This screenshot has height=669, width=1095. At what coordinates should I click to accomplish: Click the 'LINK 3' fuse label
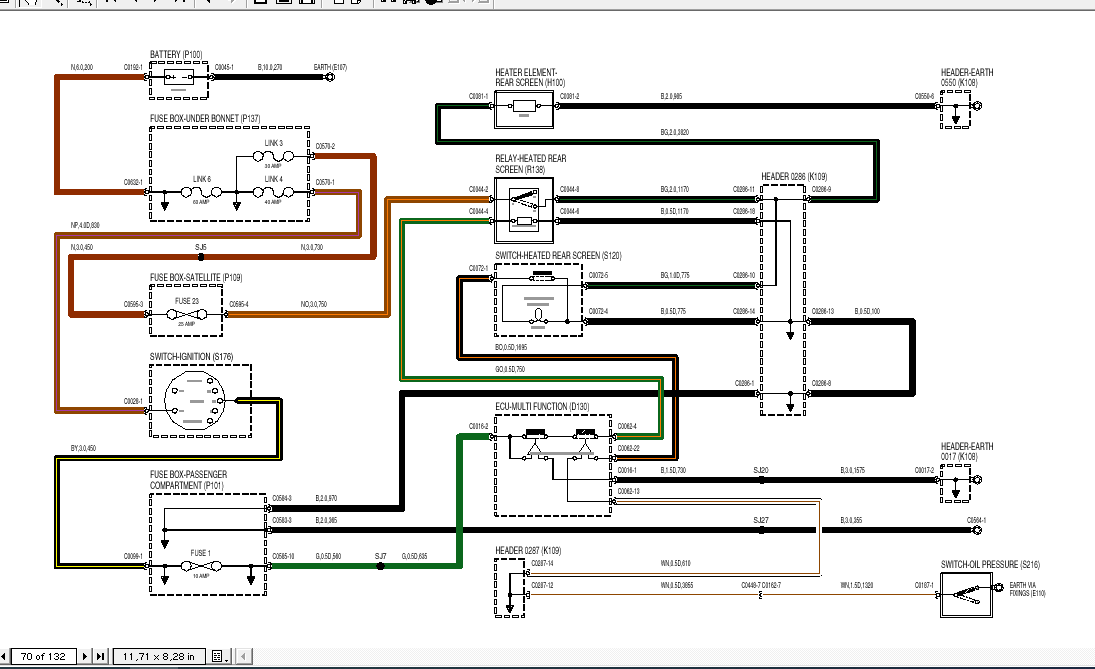point(274,143)
